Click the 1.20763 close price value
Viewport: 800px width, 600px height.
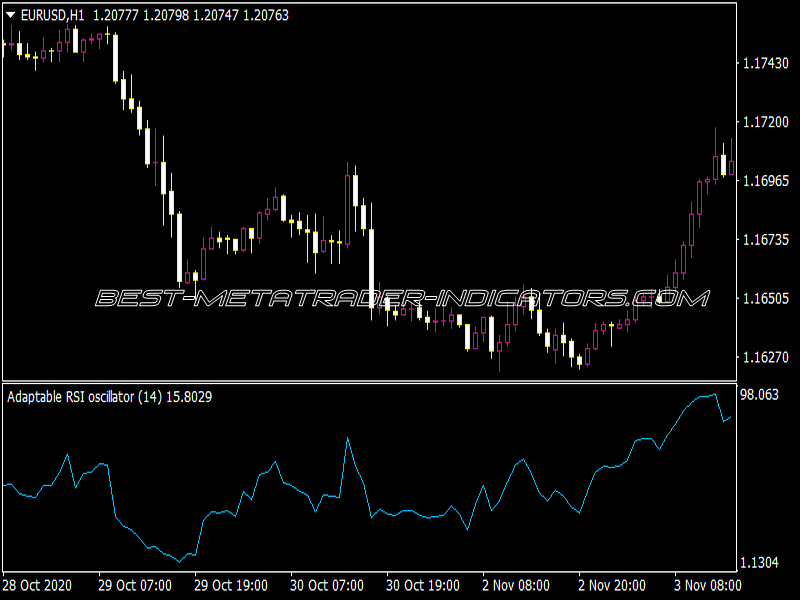pyautogui.click(x=266, y=16)
